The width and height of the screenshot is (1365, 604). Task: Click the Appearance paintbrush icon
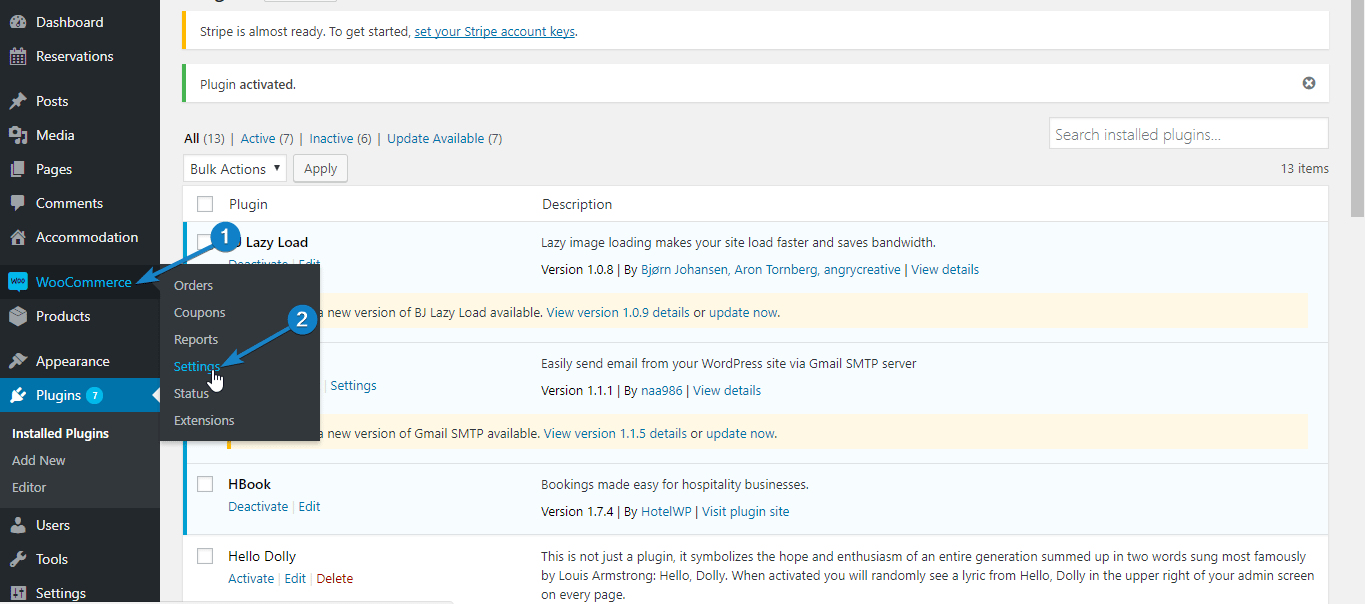click(18, 361)
